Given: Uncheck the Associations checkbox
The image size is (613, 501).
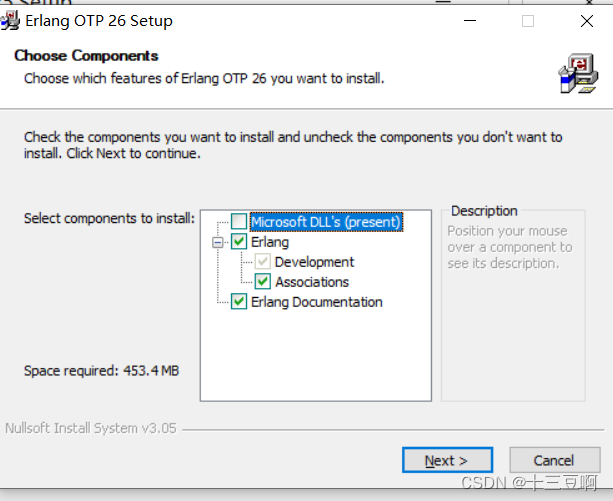Looking at the screenshot, I should [263, 281].
